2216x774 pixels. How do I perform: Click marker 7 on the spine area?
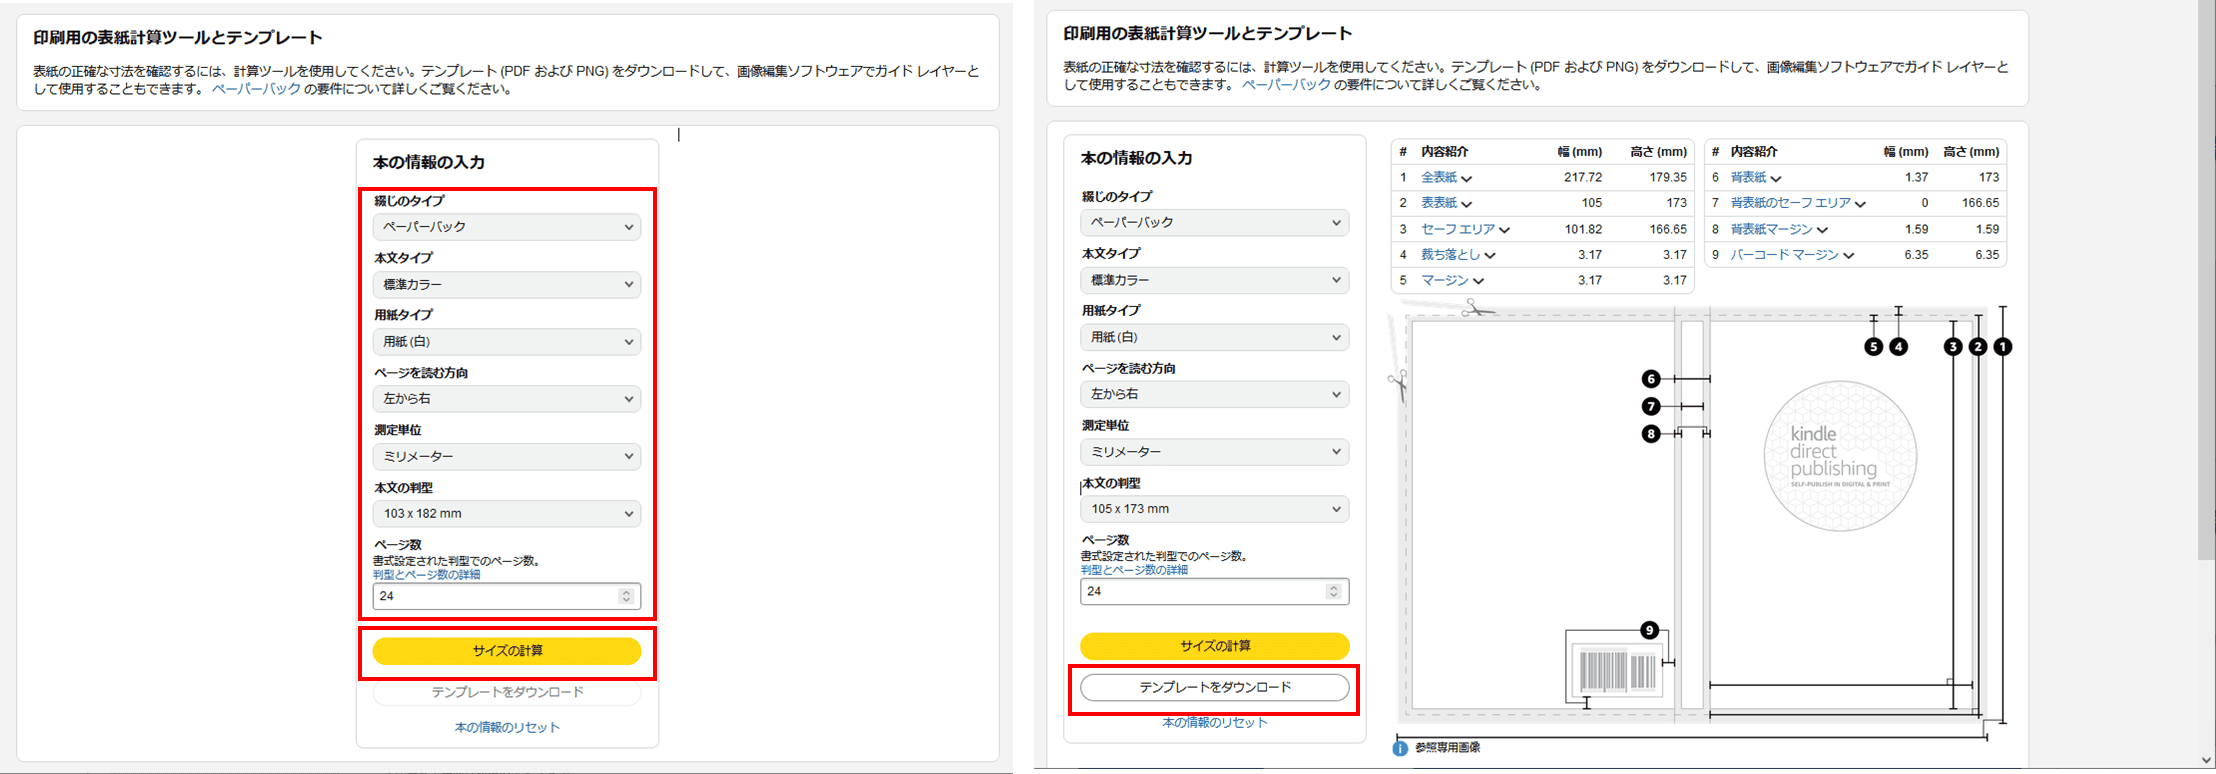pos(1651,406)
